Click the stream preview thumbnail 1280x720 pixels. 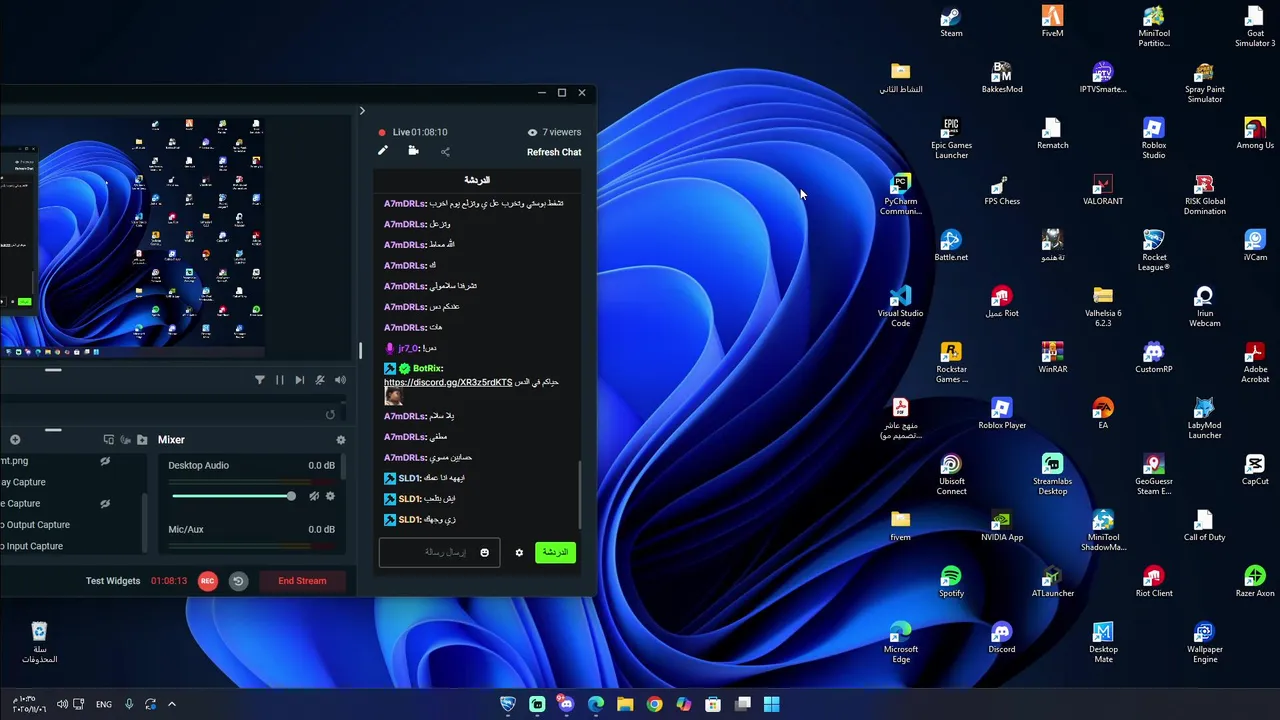point(132,237)
